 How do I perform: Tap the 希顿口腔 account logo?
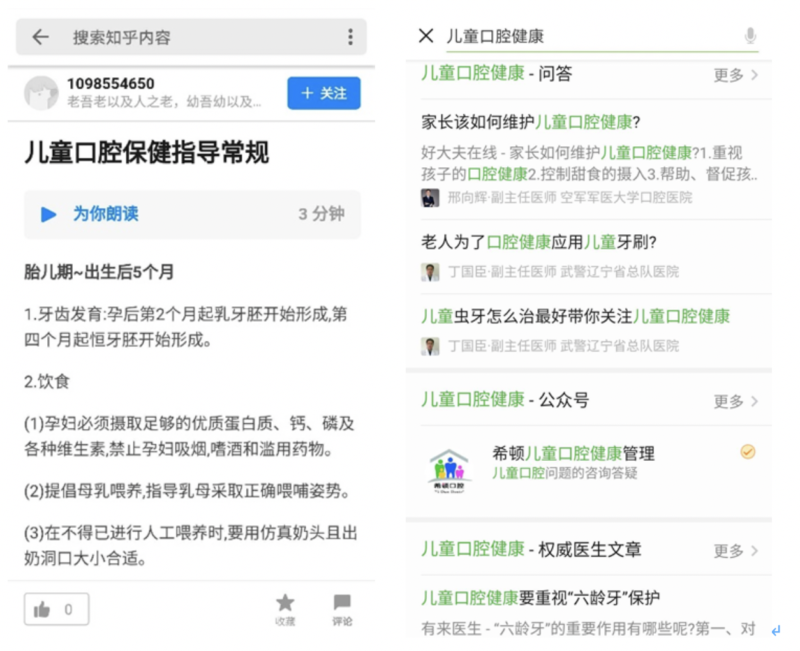coord(449,470)
